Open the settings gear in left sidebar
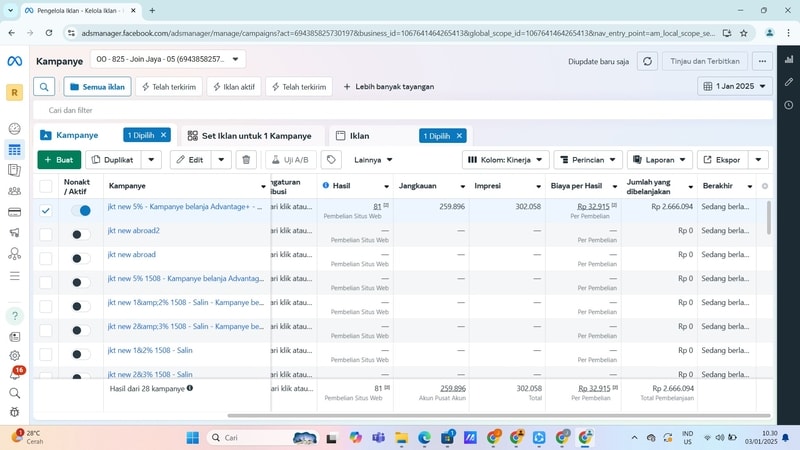Viewport: 800px width, 450px height. point(14,356)
